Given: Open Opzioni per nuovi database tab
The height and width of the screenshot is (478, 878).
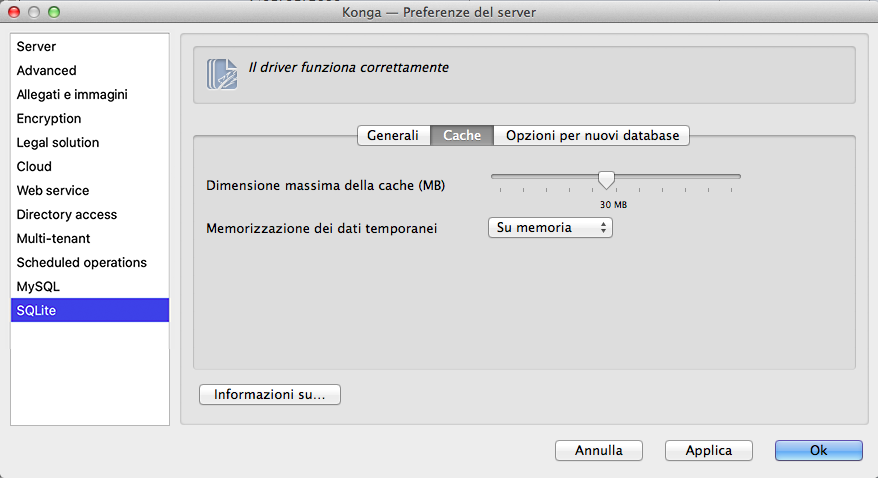Looking at the screenshot, I should [x=592, y=135].
